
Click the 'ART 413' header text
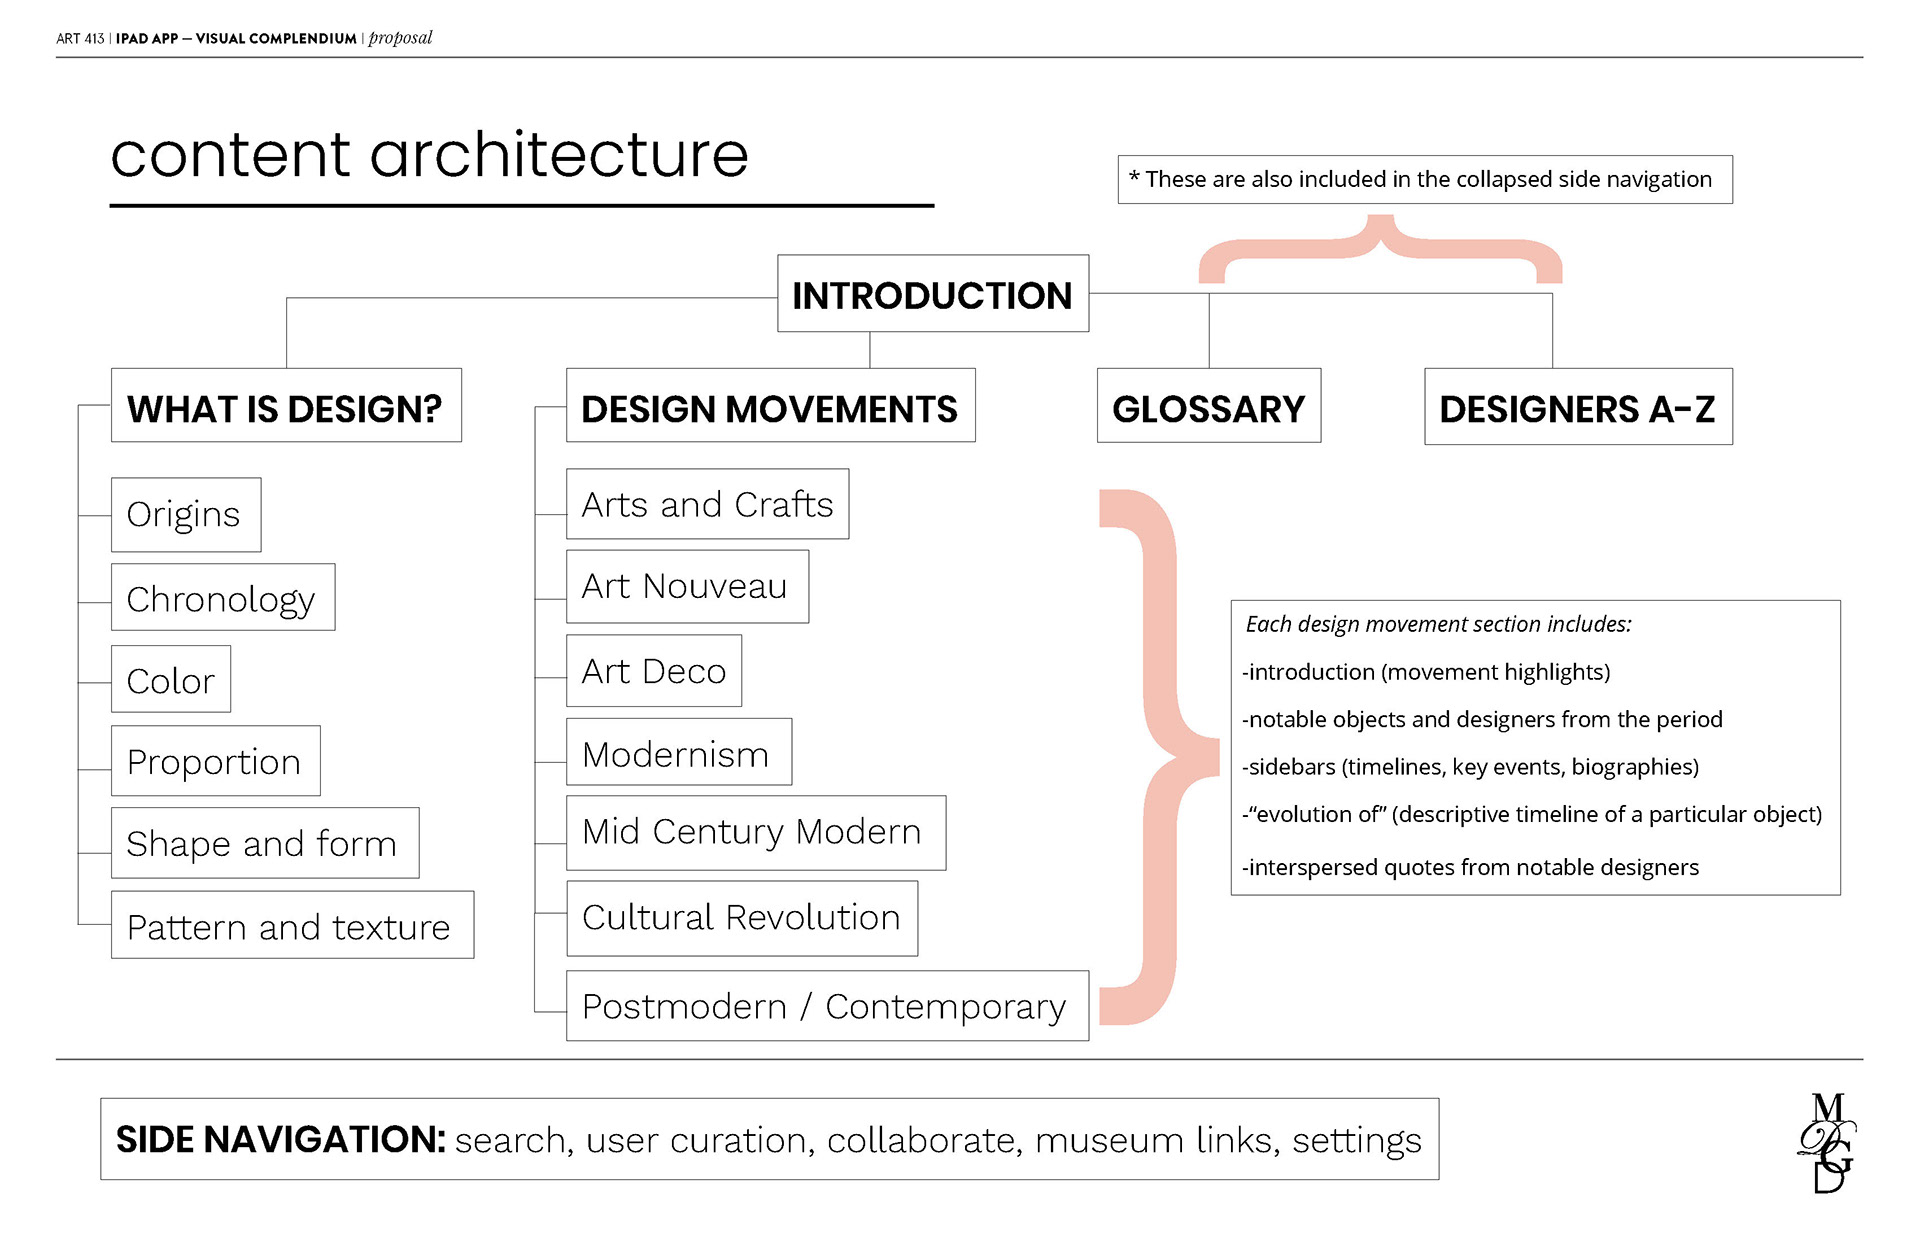(80, 39)
